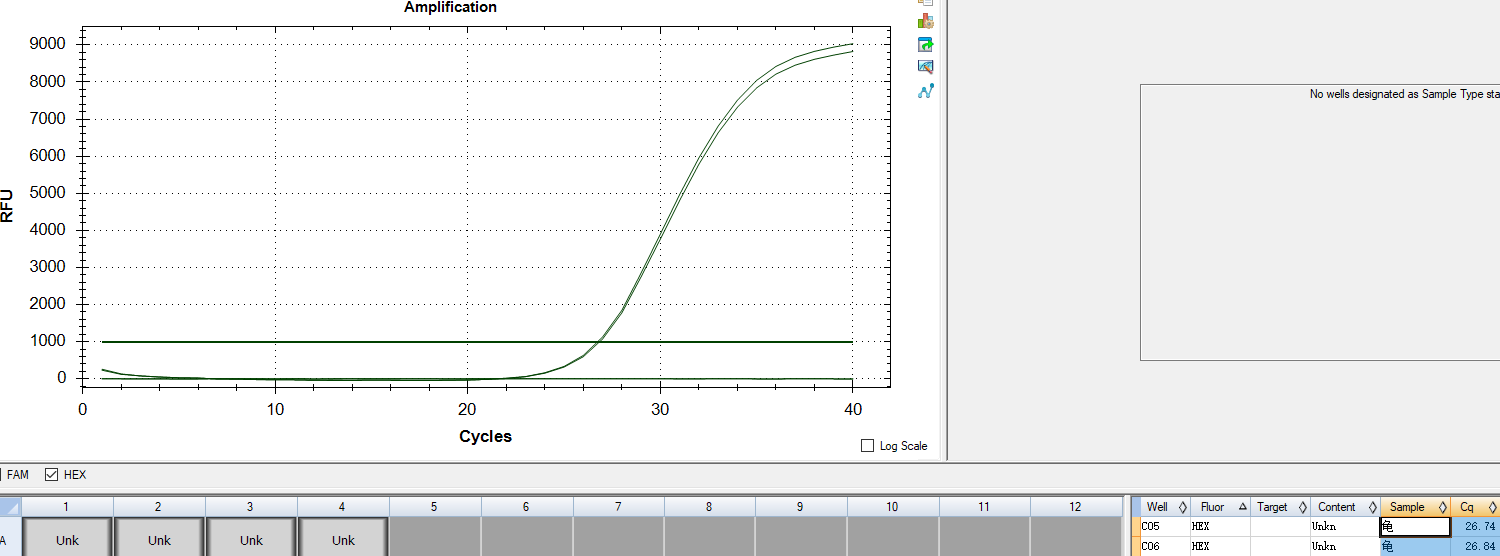Edit the Sample field for well C05
The width and height of the screenshot is (1500, 556).
pos(1415,527)
